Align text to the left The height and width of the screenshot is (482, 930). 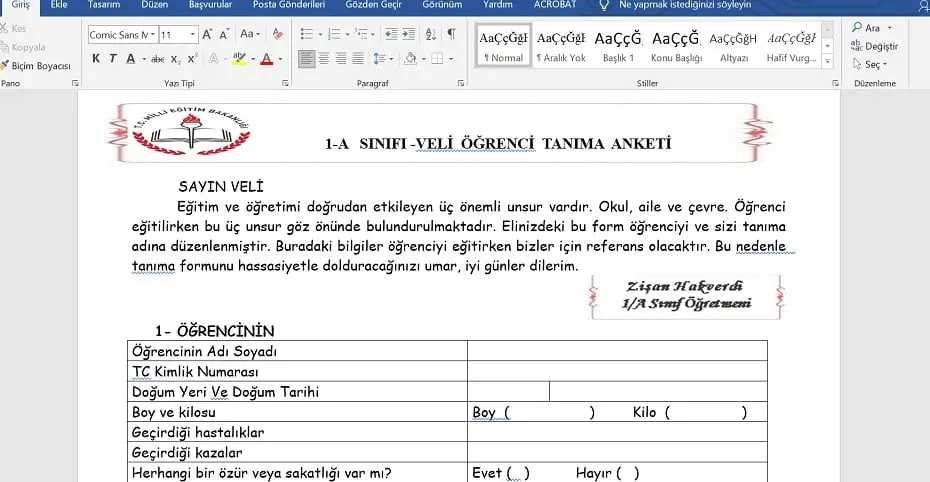click(306, 59)
